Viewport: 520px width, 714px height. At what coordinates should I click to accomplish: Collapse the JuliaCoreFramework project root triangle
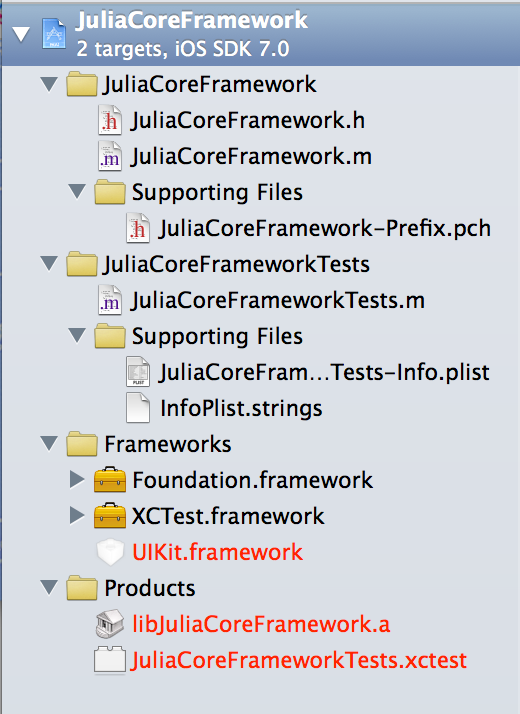(21, 34)
